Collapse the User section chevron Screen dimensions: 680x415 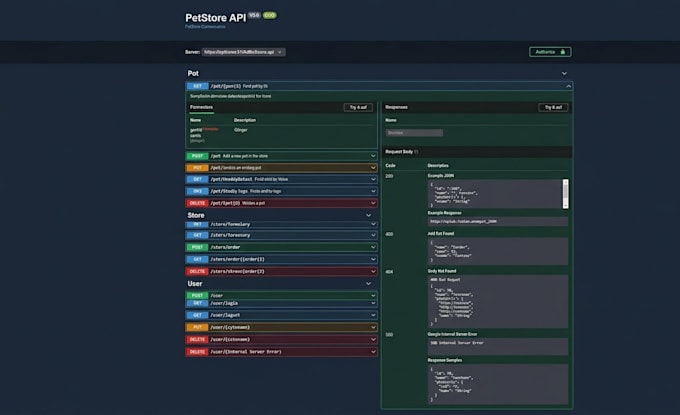click(368, 284)
